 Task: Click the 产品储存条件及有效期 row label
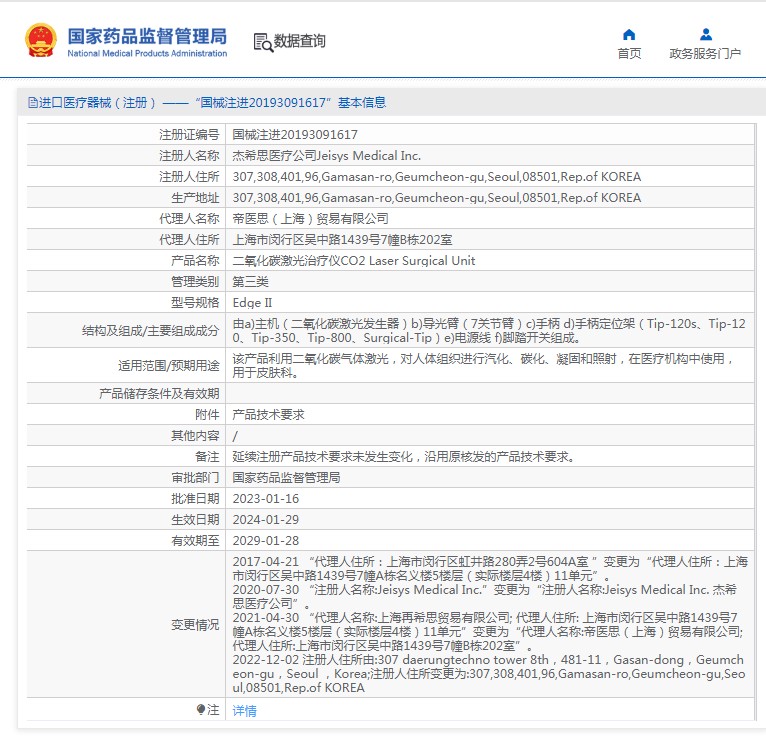[159, 393]
